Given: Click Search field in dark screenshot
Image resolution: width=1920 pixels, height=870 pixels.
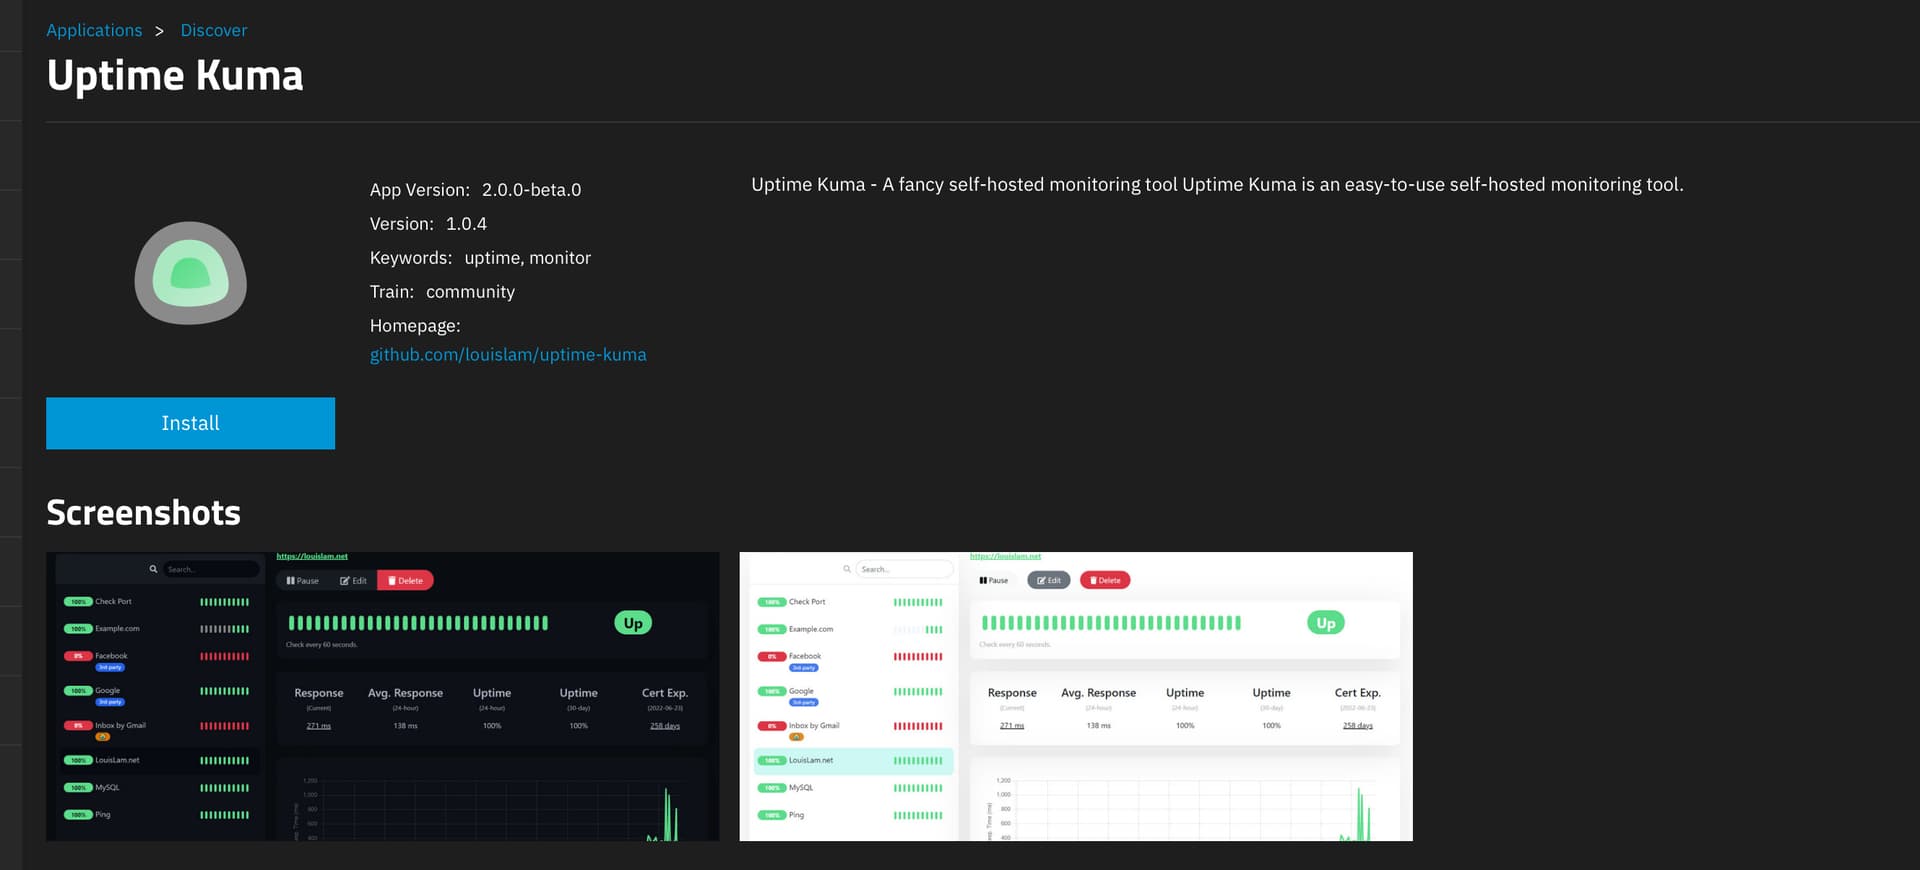Looking at the screenshot, I should point(210,569).
